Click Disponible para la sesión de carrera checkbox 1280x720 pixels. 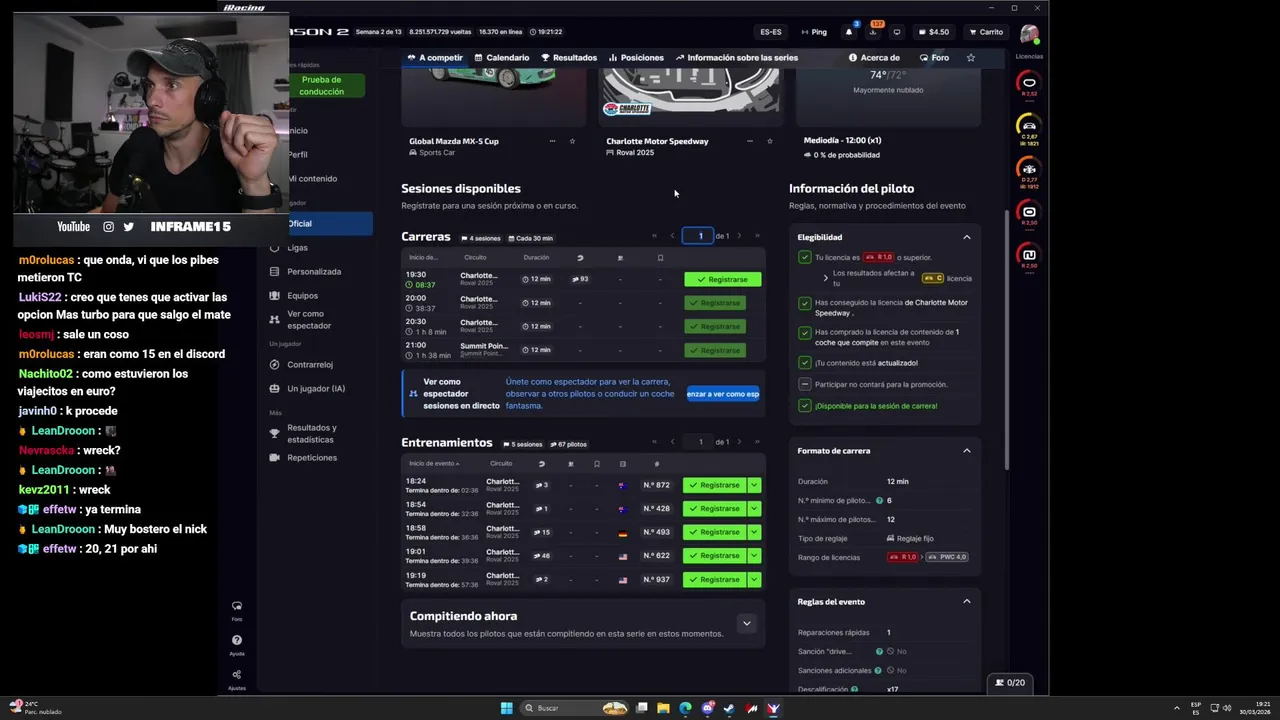point(805,406)
